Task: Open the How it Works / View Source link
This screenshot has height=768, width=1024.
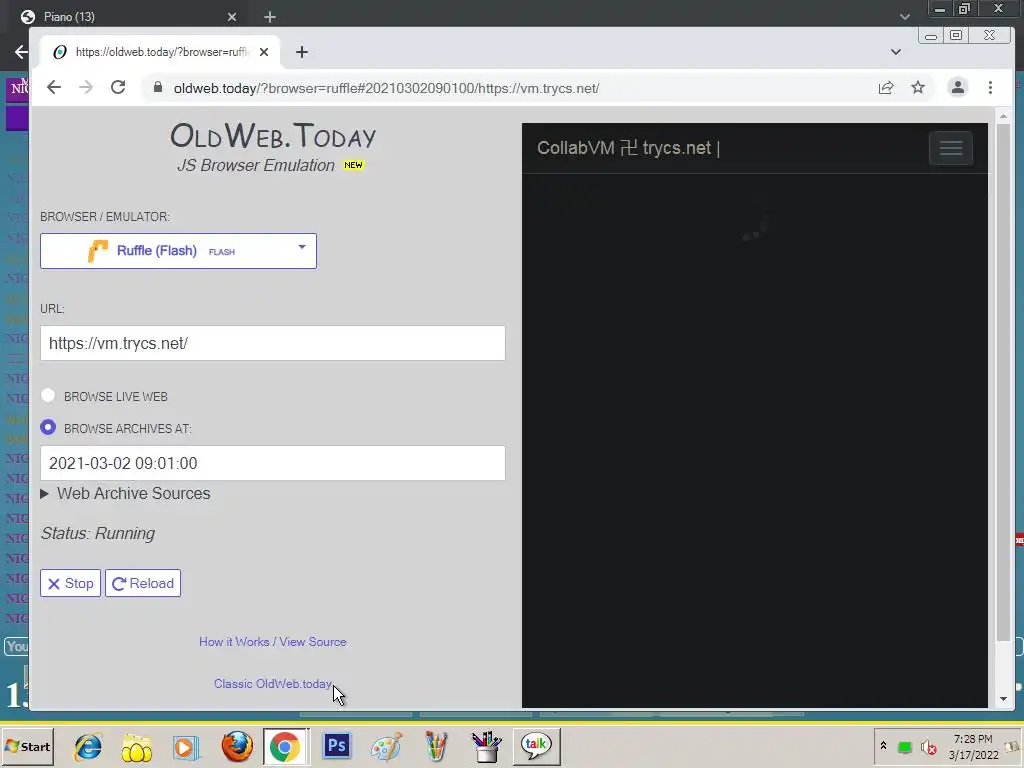Action: (x=272, y=642)
